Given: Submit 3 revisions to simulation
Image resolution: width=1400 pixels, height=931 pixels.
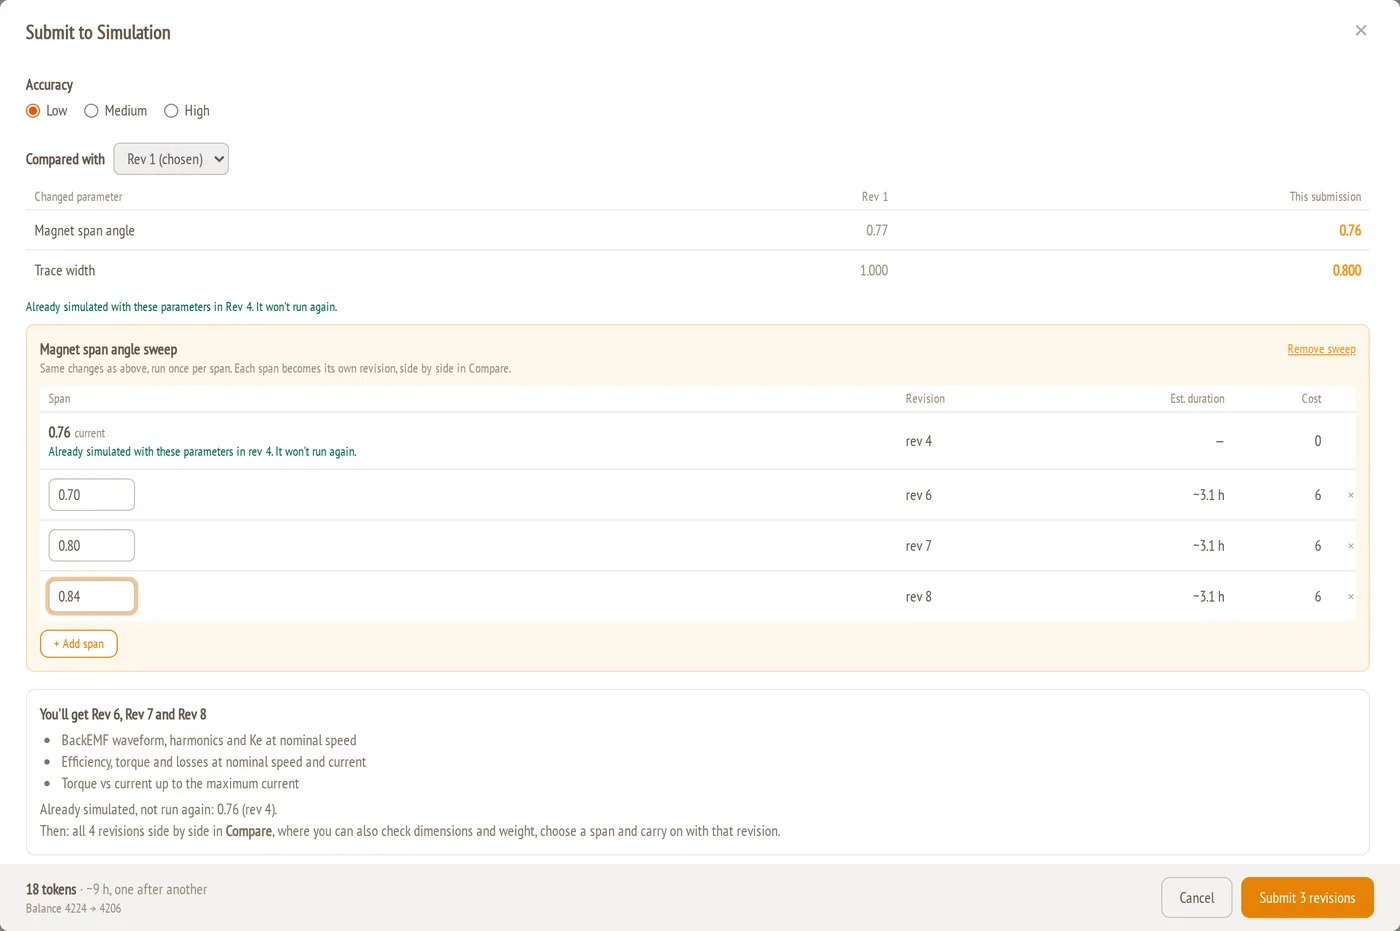Looking at the screenshot, I should (x=1307, y=898).
